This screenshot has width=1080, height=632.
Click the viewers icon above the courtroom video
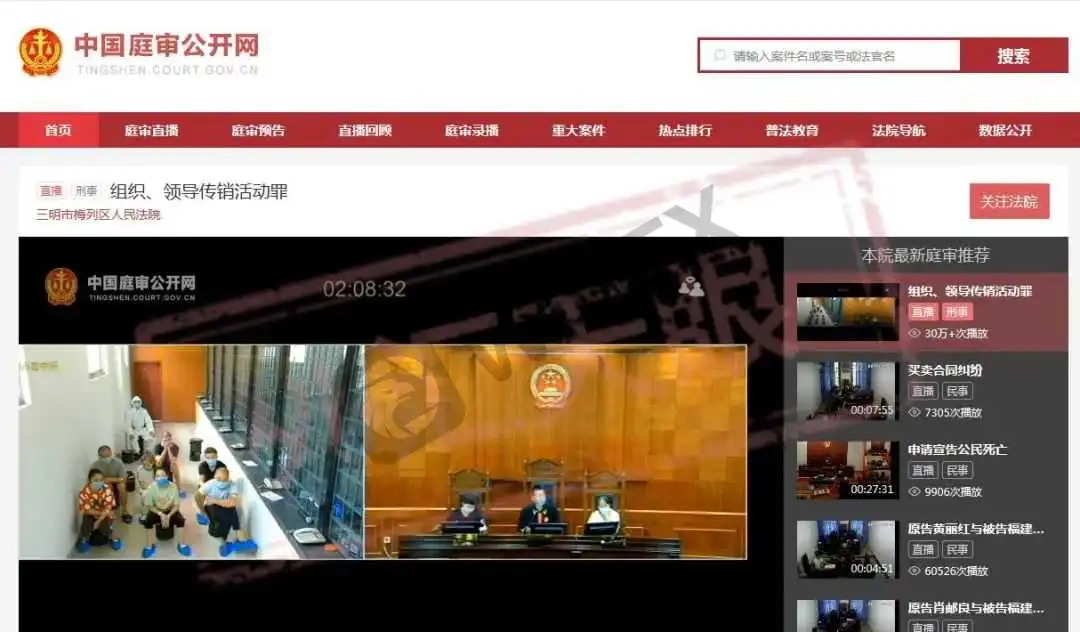click(691, 286)
